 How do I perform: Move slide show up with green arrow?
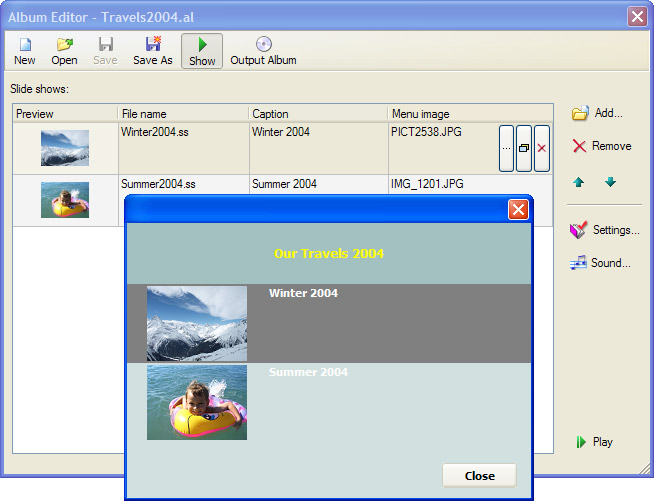(579, 182)
